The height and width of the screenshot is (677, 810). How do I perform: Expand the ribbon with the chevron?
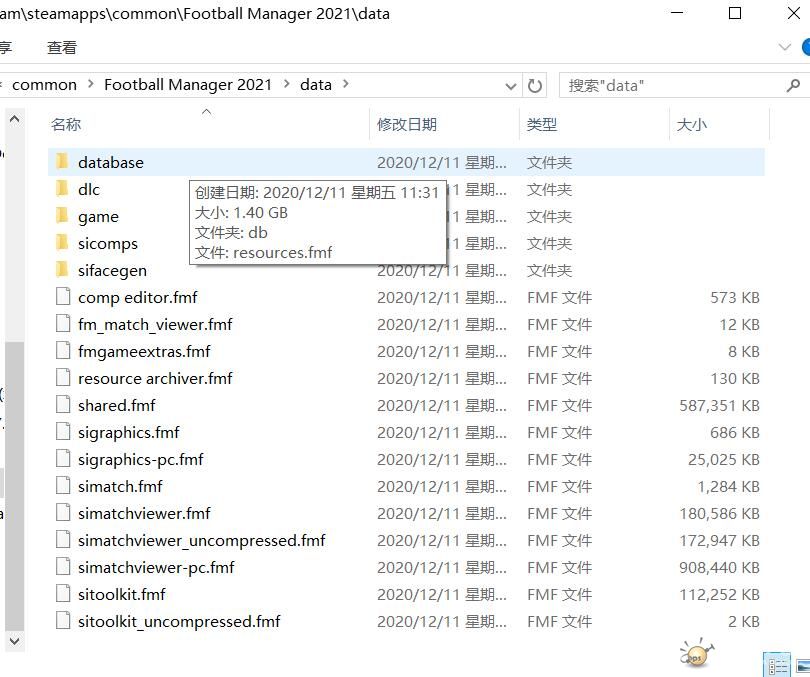(x=785, y=48)
